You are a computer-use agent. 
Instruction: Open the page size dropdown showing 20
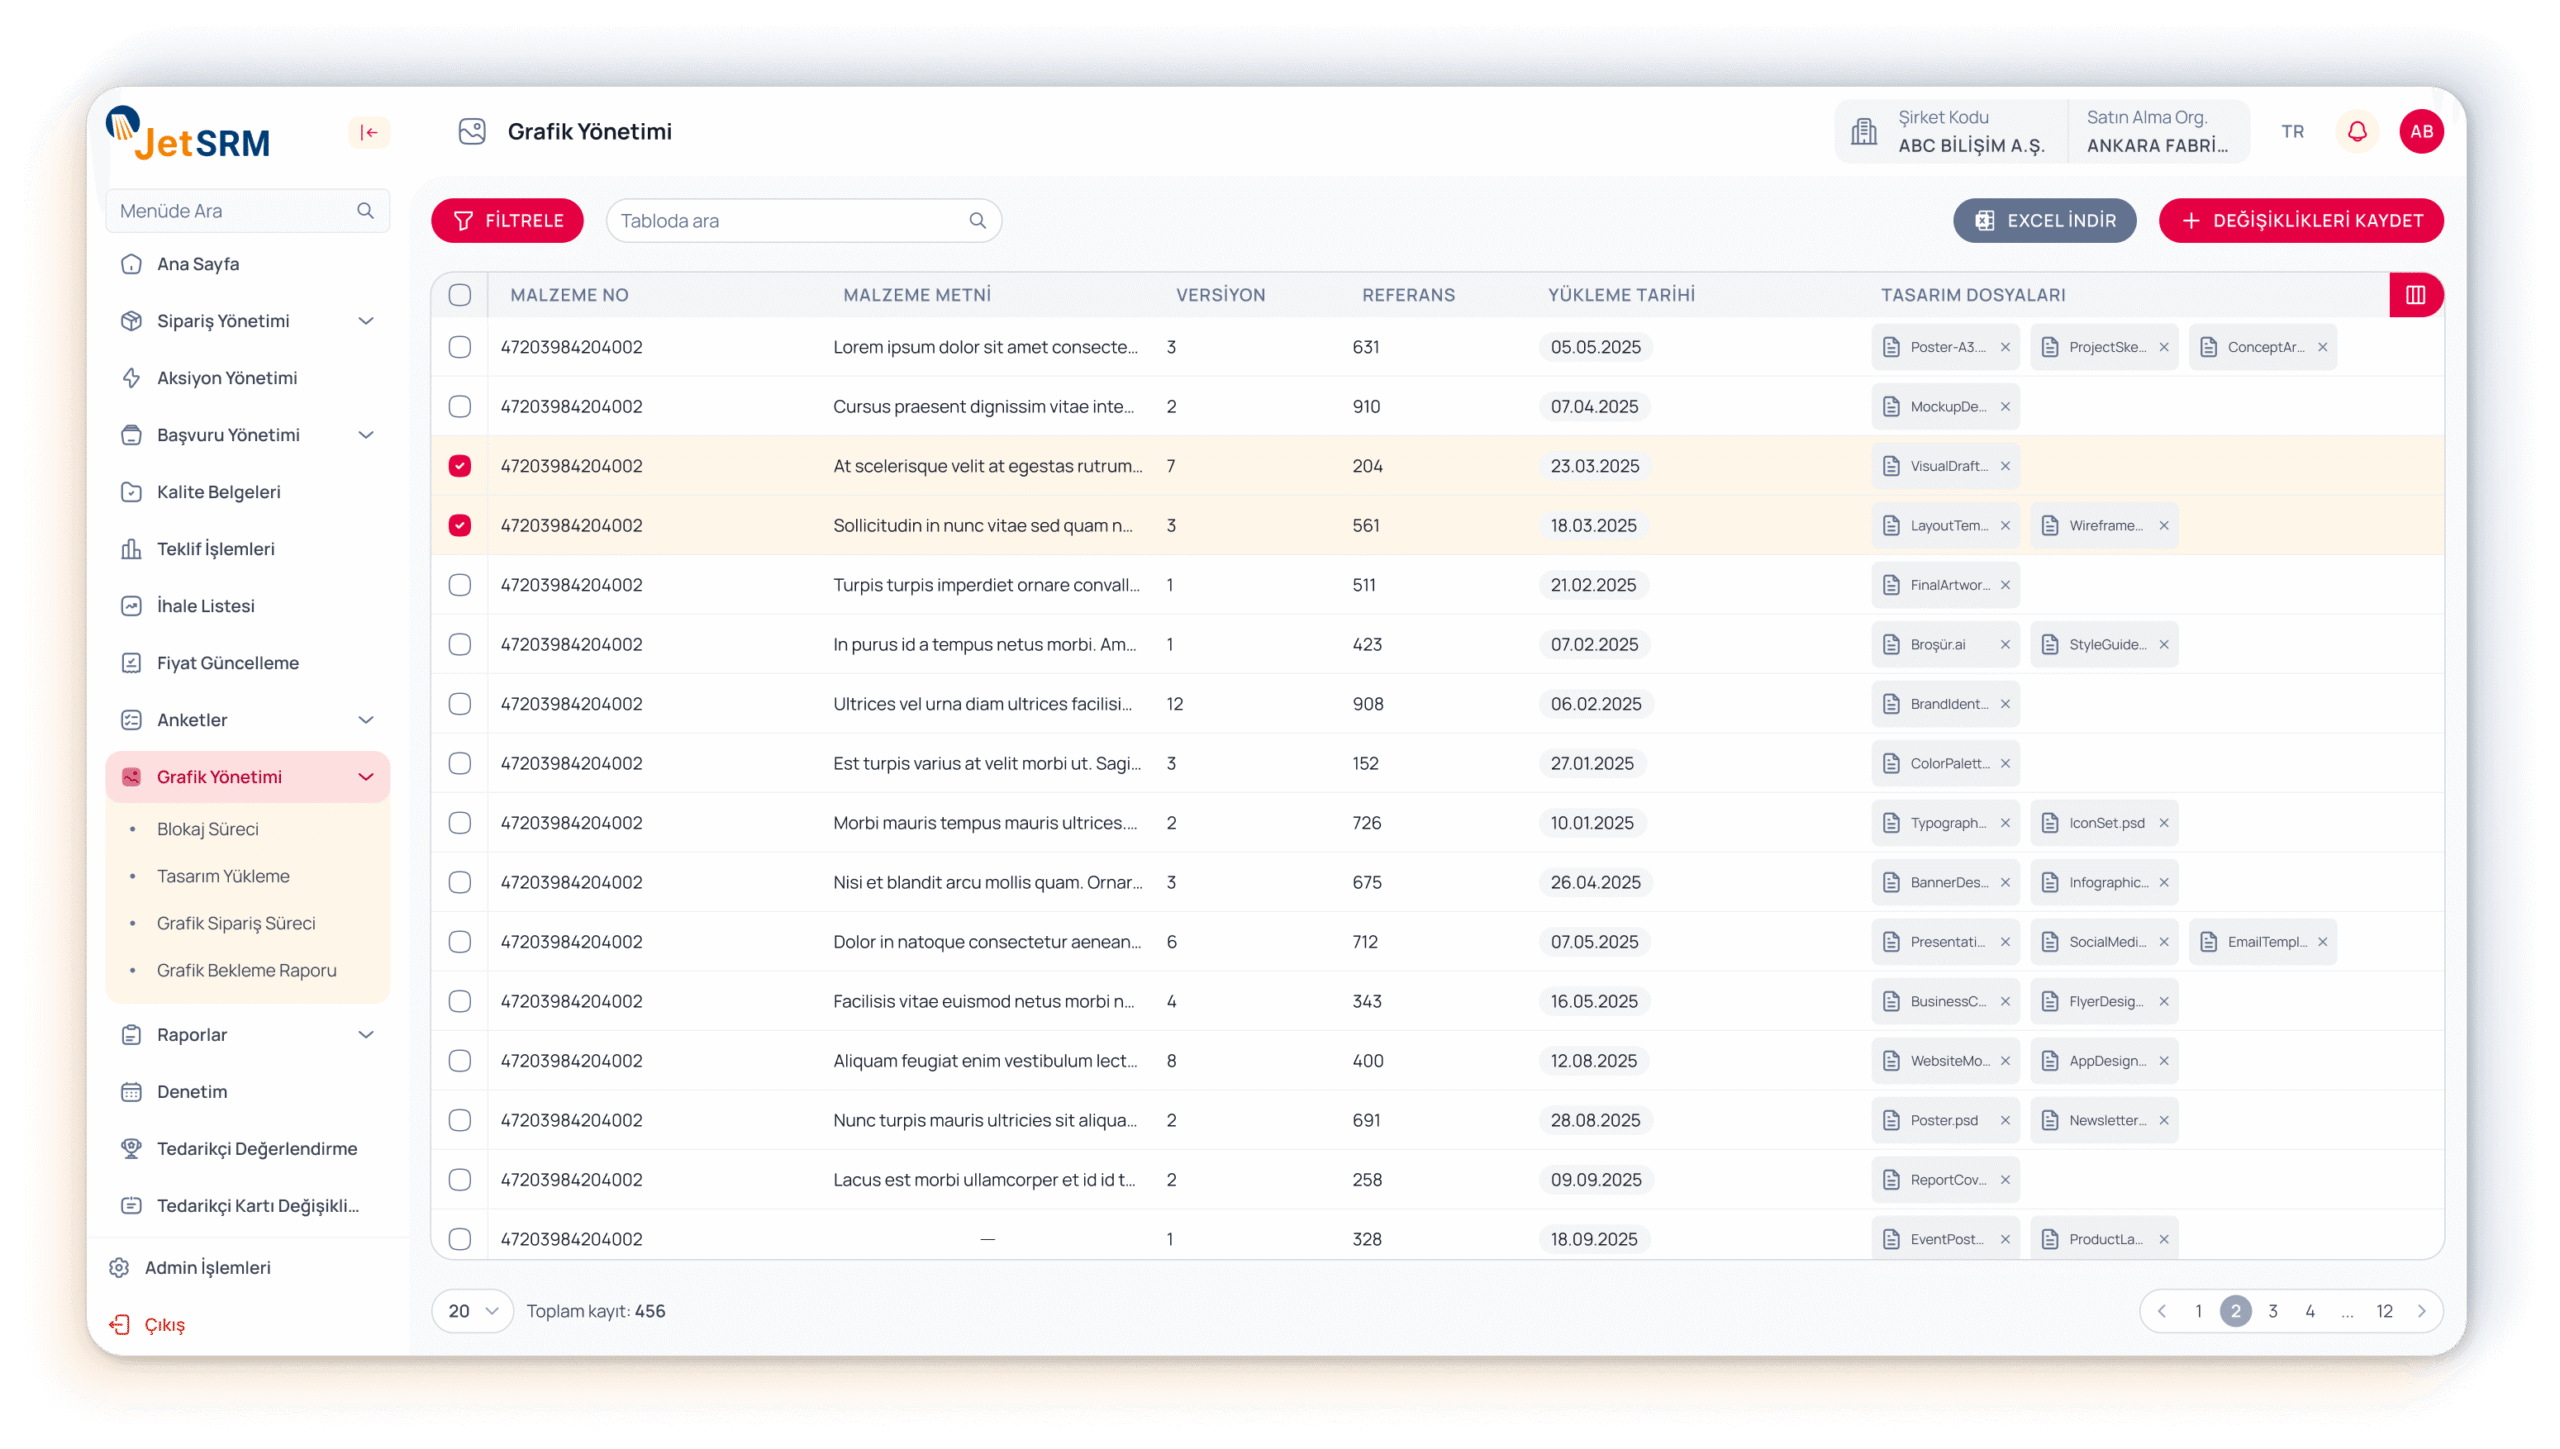click(x=473, y=1311)
